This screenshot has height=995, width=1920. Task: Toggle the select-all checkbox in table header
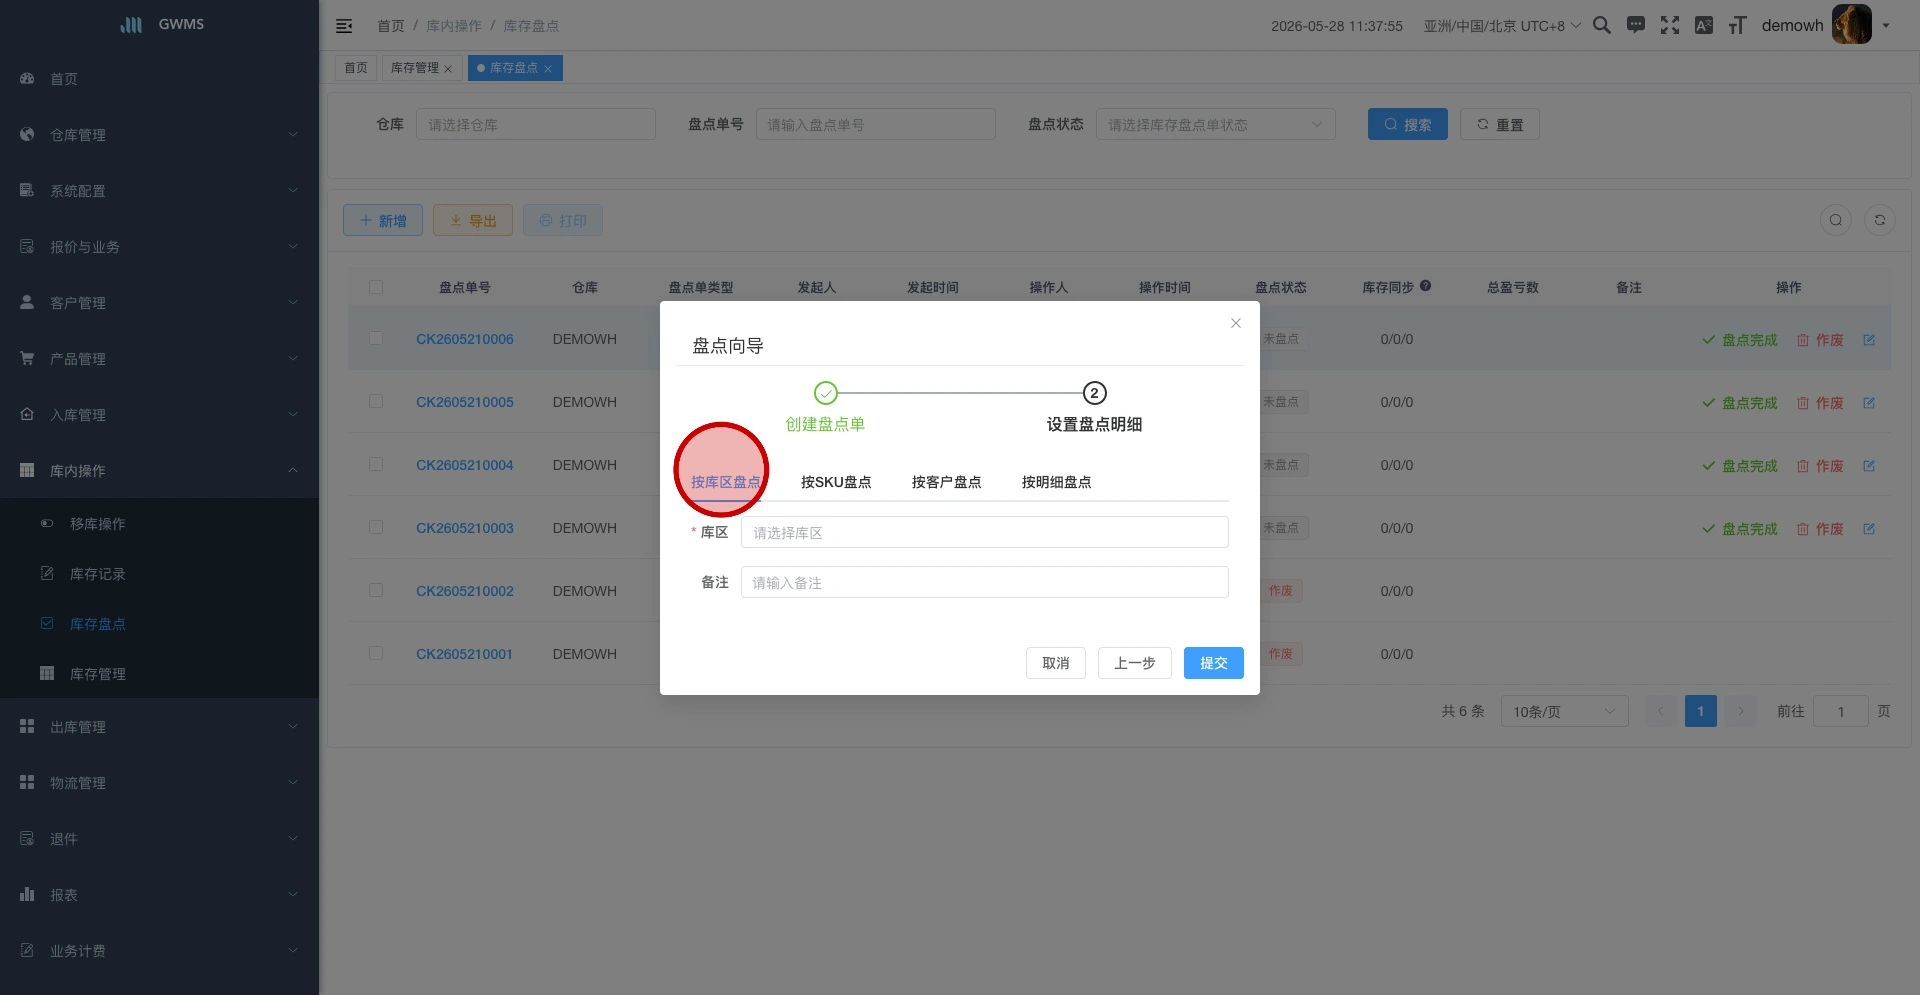pyautogui.click(x=376, y=287)
